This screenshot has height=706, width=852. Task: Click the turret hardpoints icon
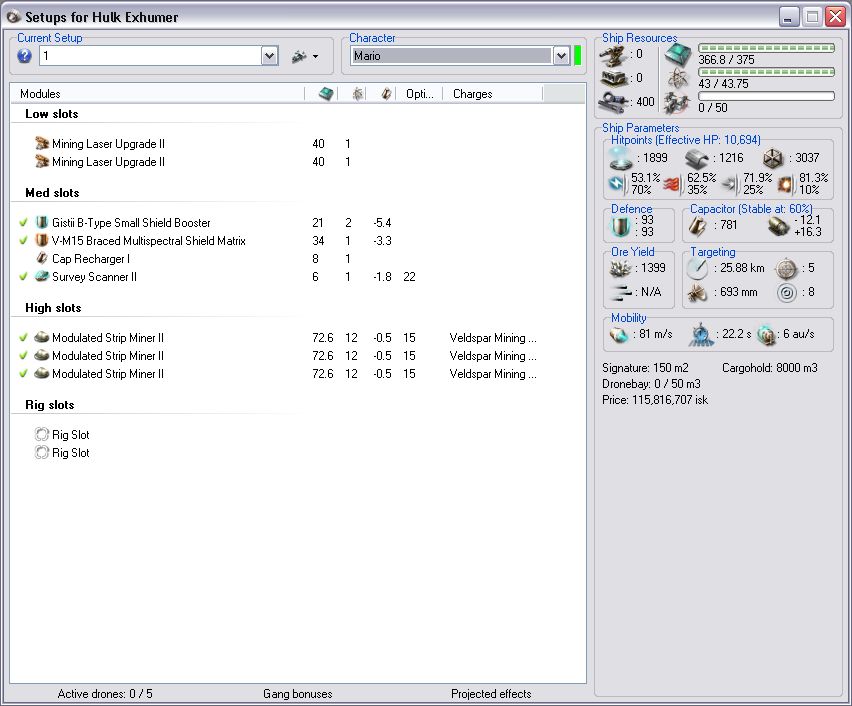tap(613, 55)
